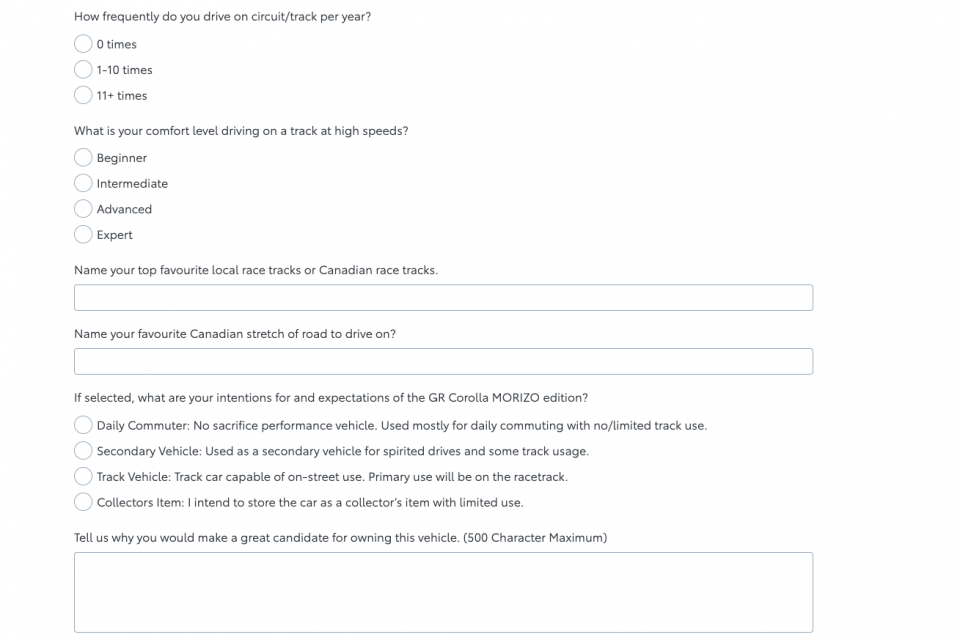Select Expert comfort level

(83, 235)
